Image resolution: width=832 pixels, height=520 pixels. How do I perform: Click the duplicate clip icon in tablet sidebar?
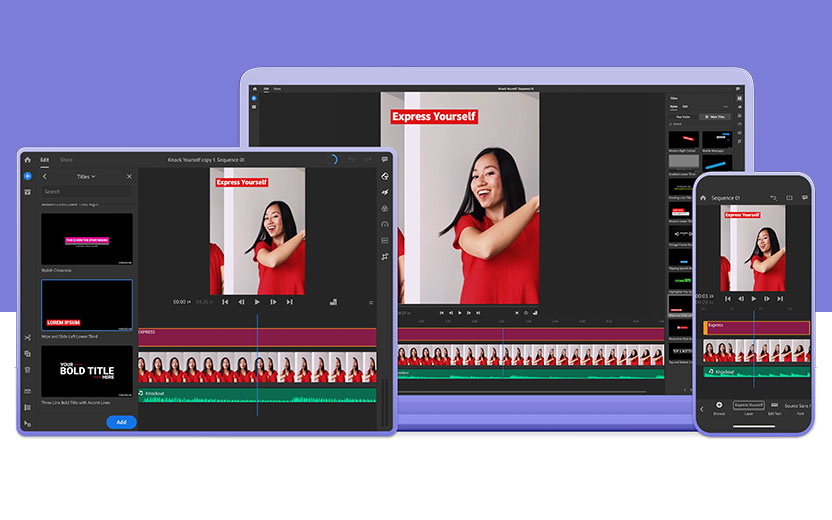pos(27,354)
